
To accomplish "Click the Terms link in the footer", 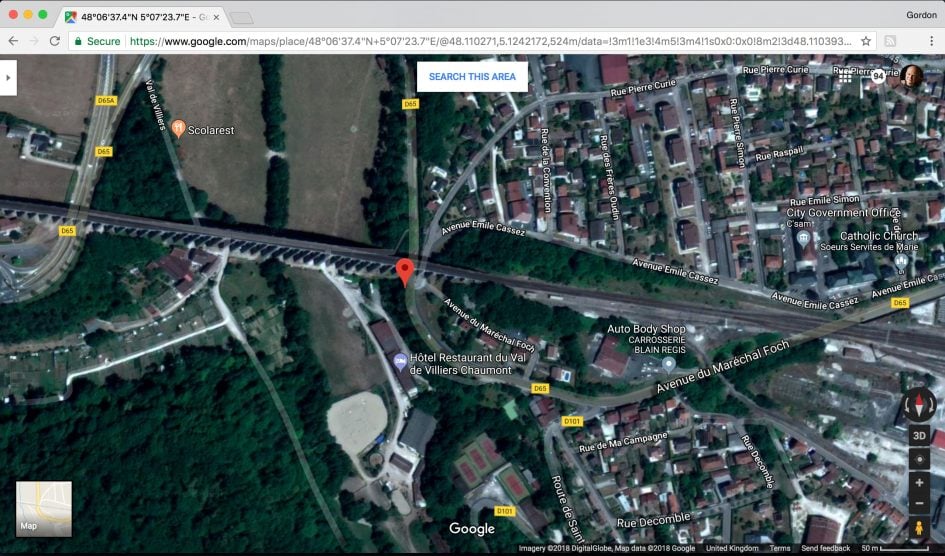I will tap(780, 548).
